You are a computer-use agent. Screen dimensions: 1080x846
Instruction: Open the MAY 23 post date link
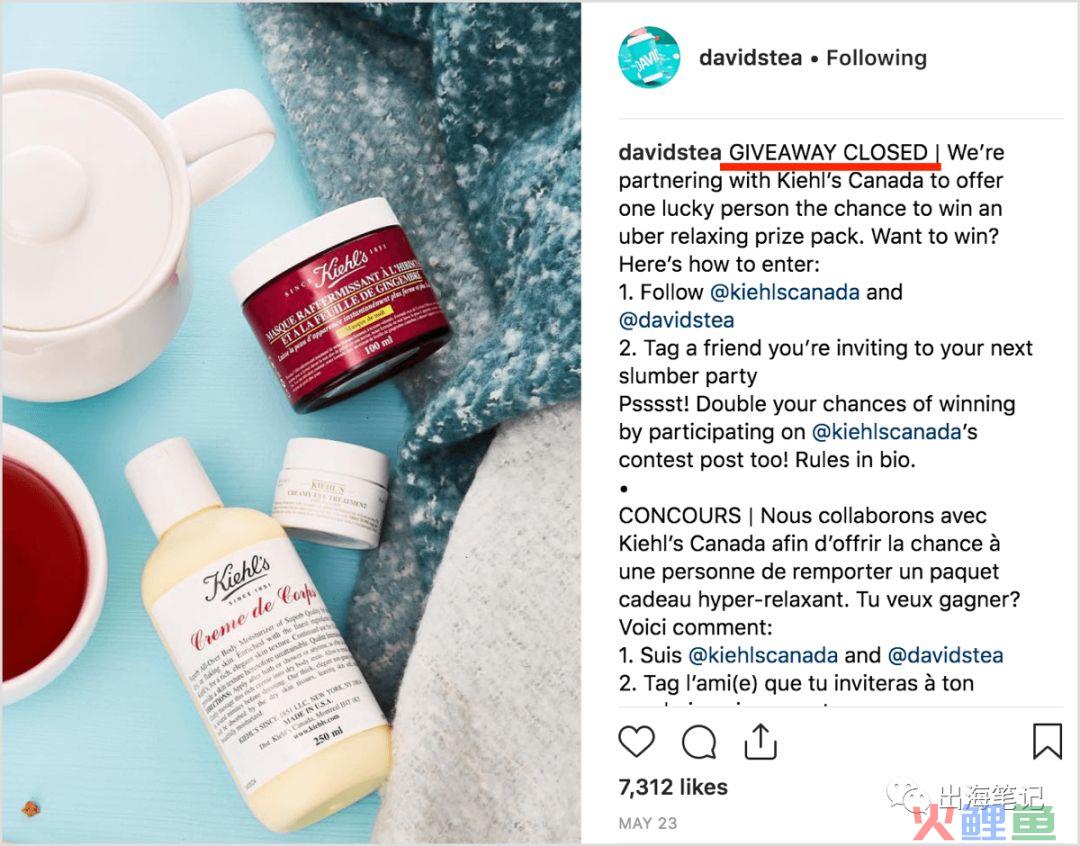(647, 823)
